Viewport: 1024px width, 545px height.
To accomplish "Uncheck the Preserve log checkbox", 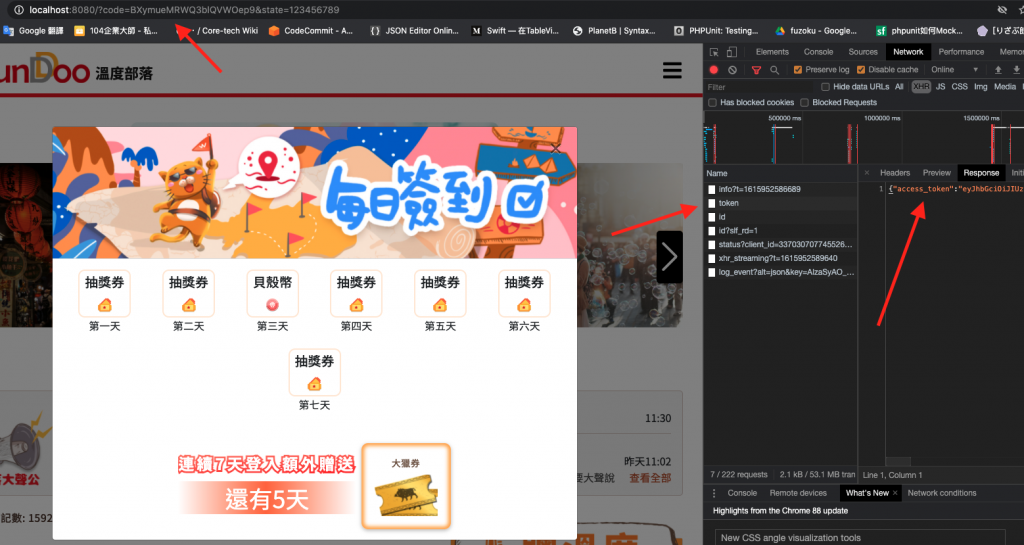I will tap(797, 70).
